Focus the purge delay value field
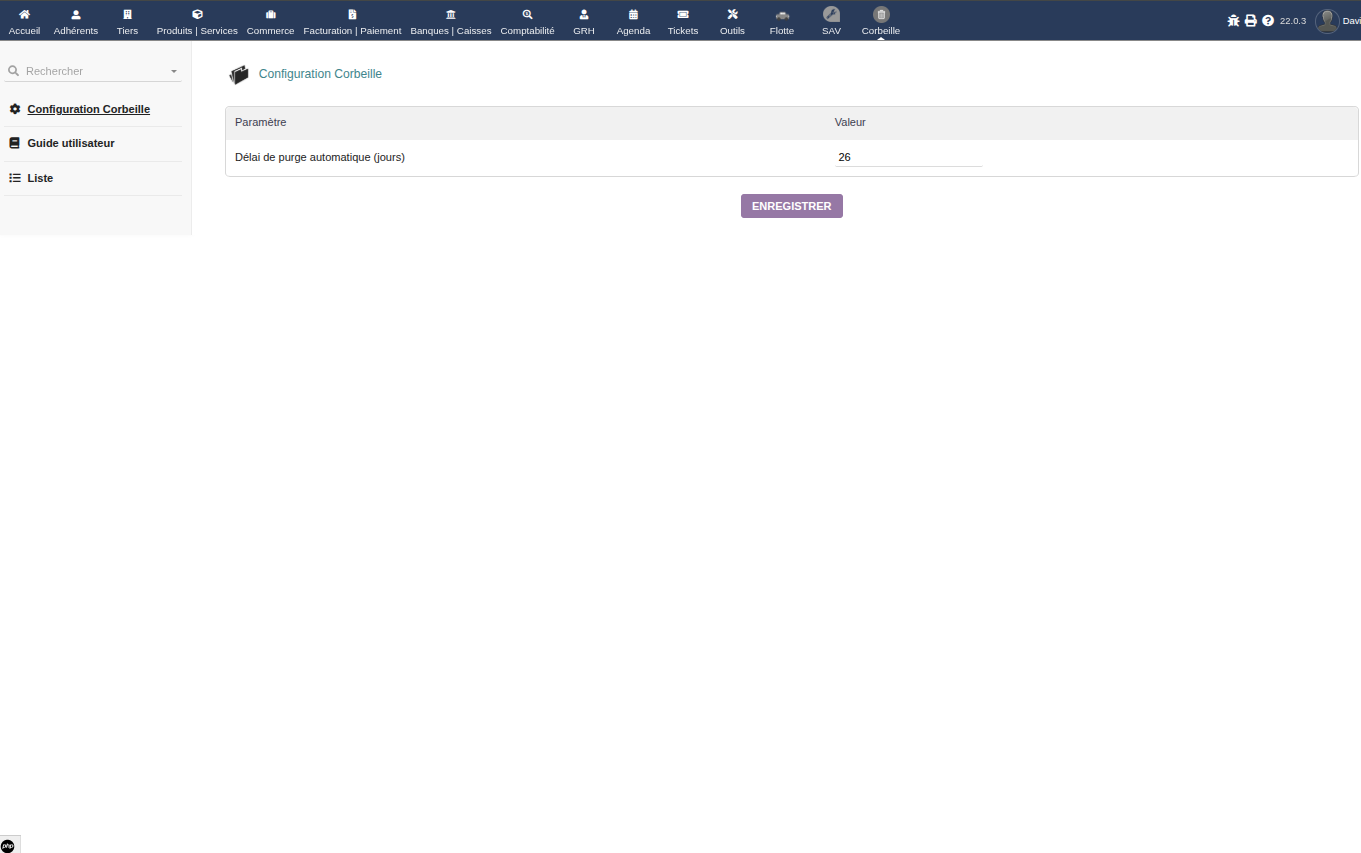Image resolution: width=1361 pixels, height=853 pixels. (909, 157)
